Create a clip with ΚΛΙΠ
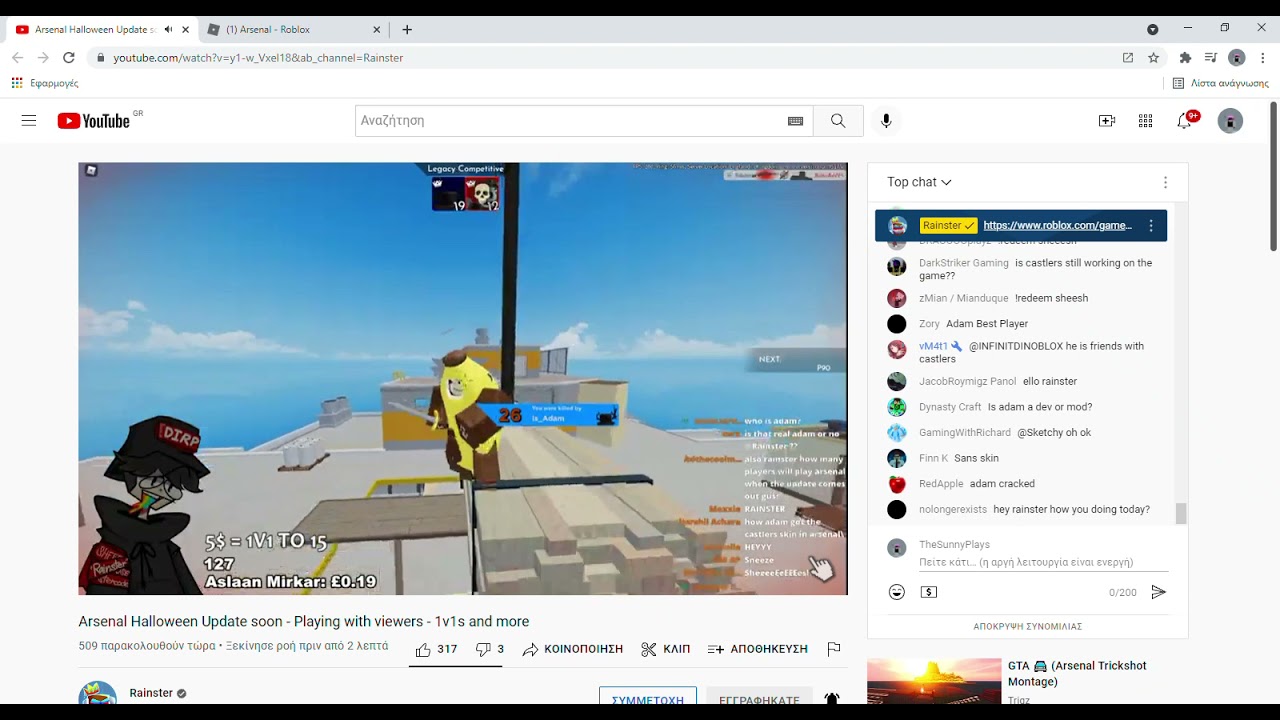The image size is (1280, 720). click(x=665, y=649)
